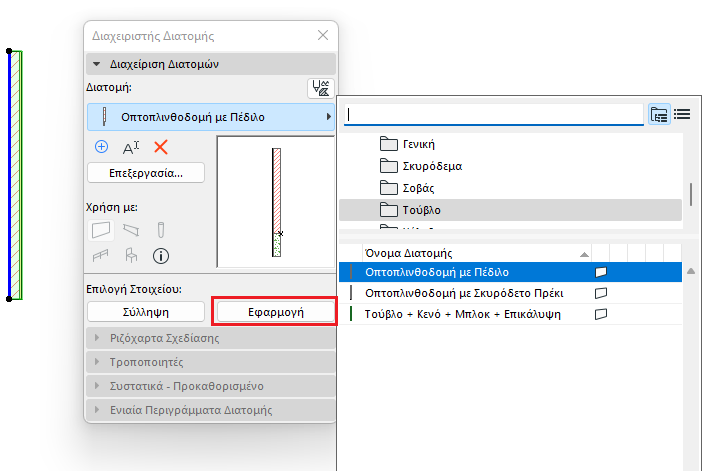Toggle use with Beam icon

pyautogui.click(x=131, y=230)
